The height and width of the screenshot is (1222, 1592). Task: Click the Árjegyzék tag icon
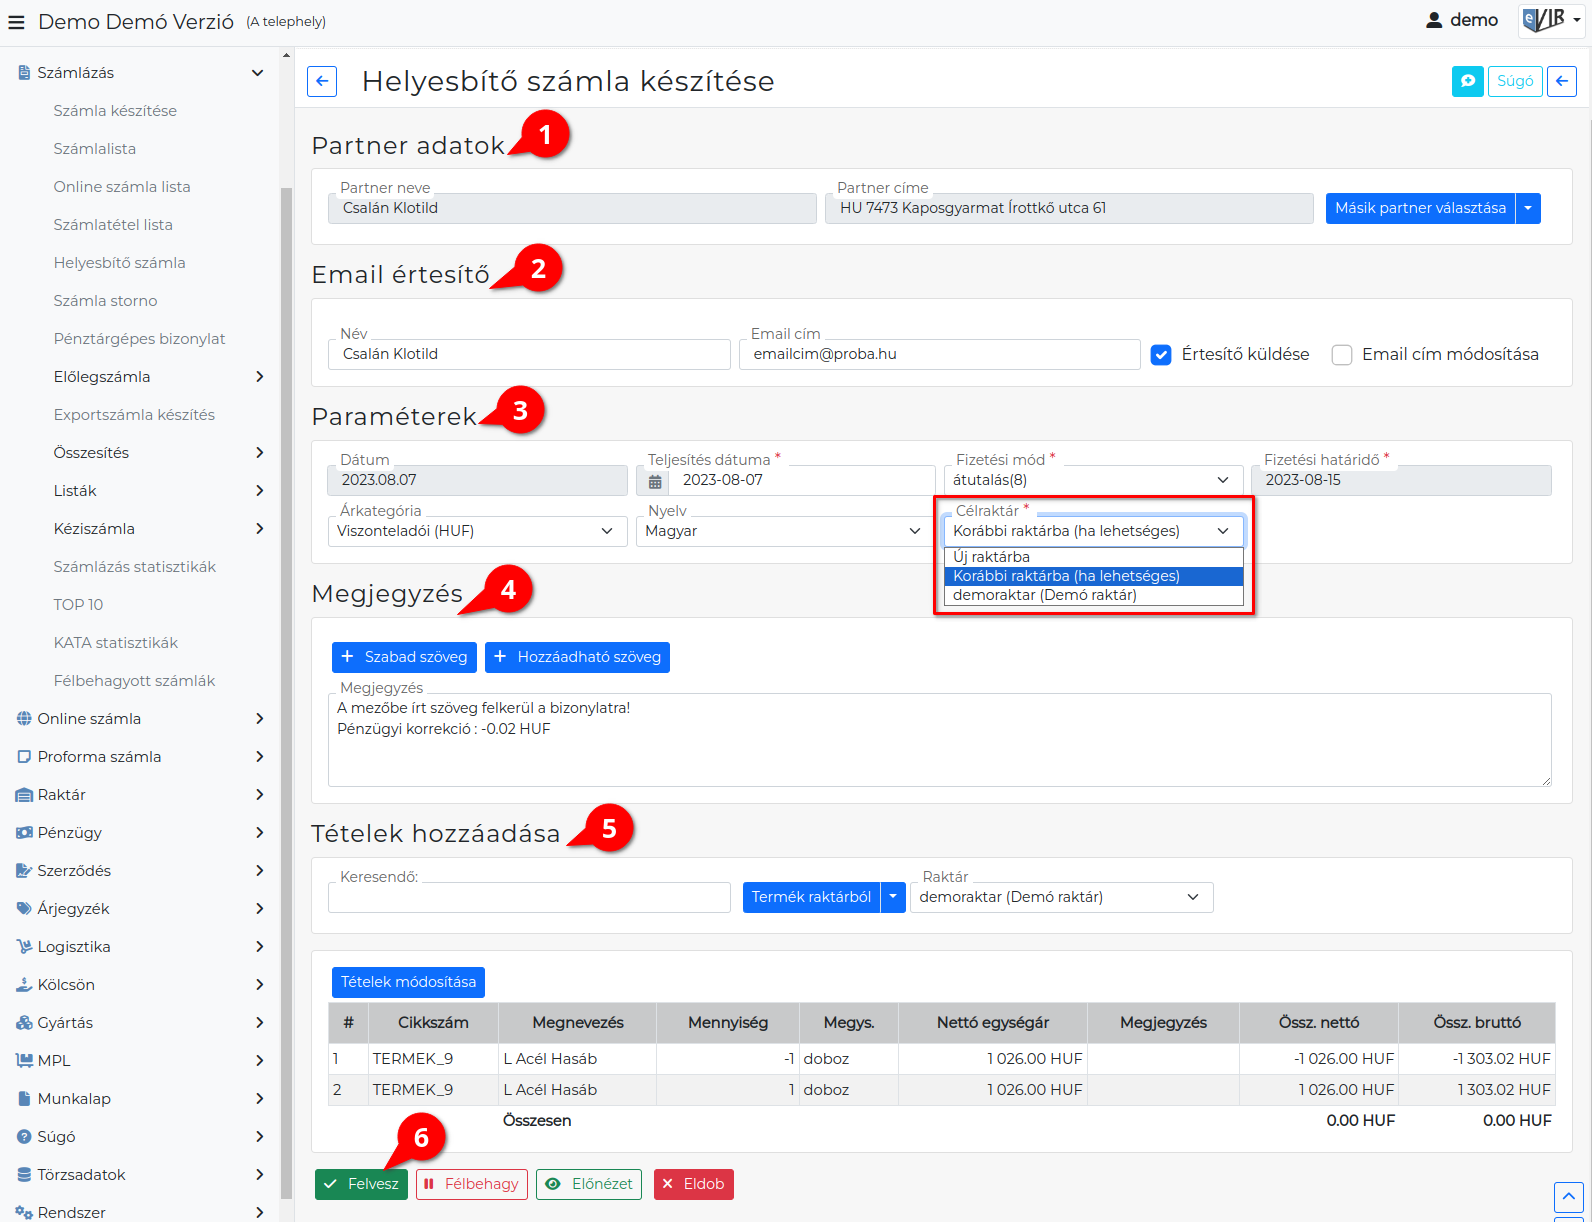tap(24, 909)
